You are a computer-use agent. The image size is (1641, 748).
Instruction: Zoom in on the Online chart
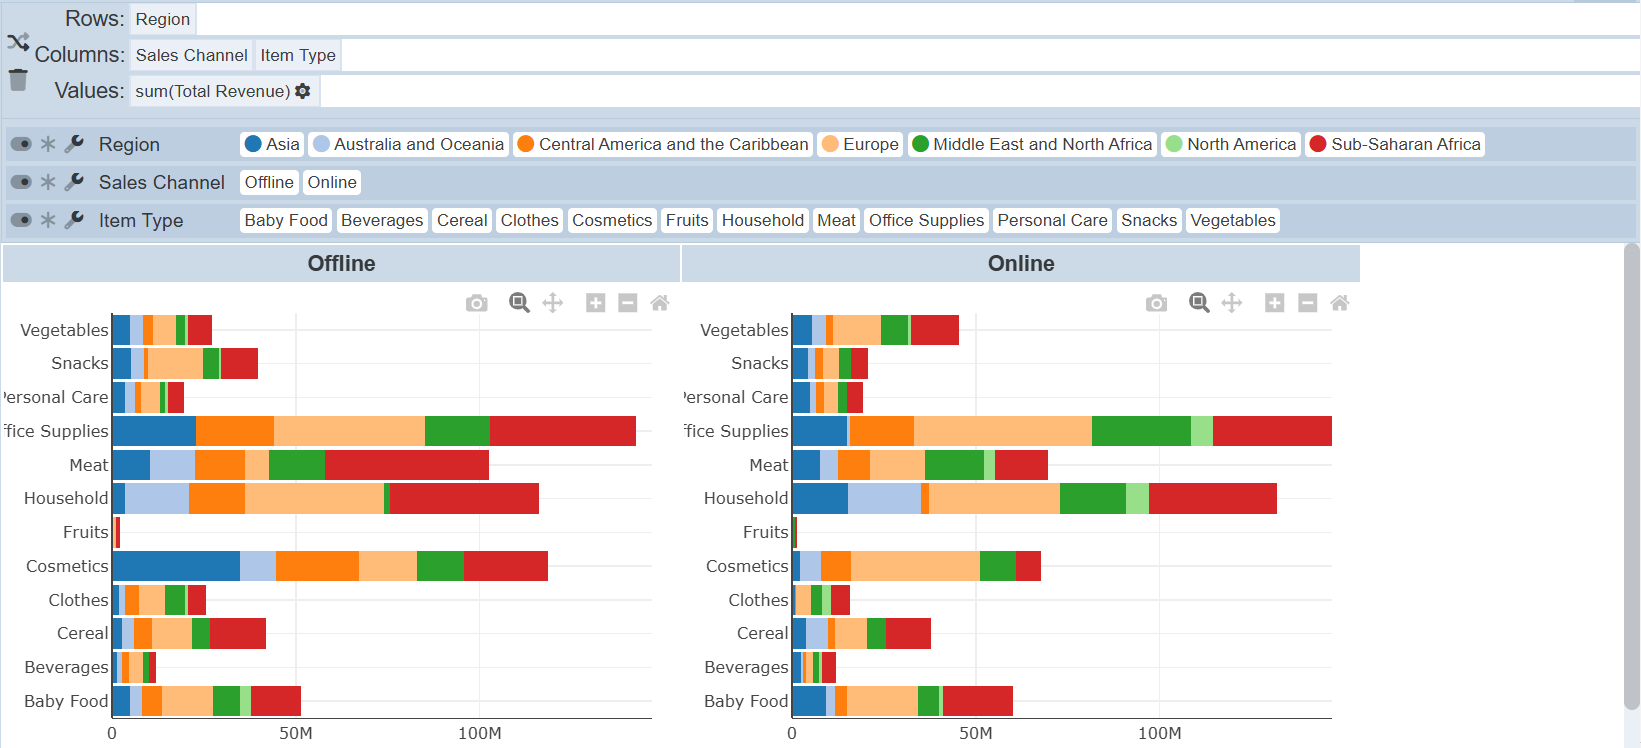coord(1274,303)
